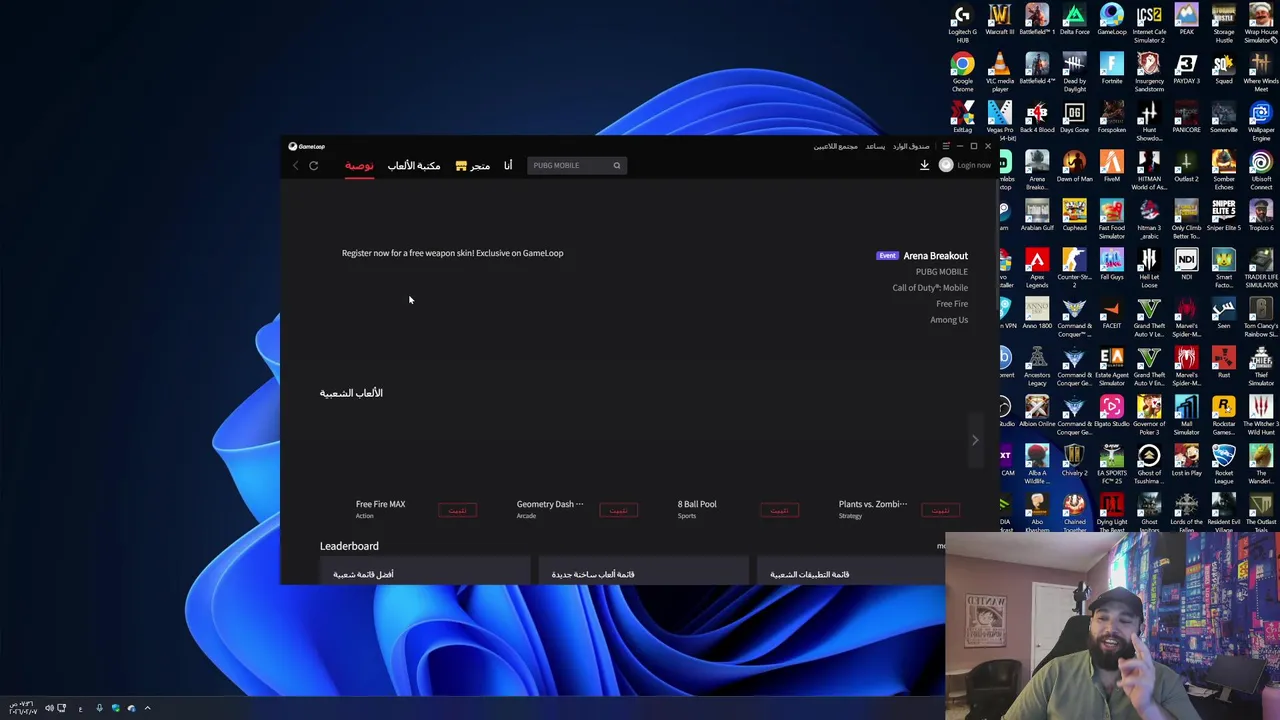
Task: Click the GameLoop back arrow
Action: pos(295,166)
